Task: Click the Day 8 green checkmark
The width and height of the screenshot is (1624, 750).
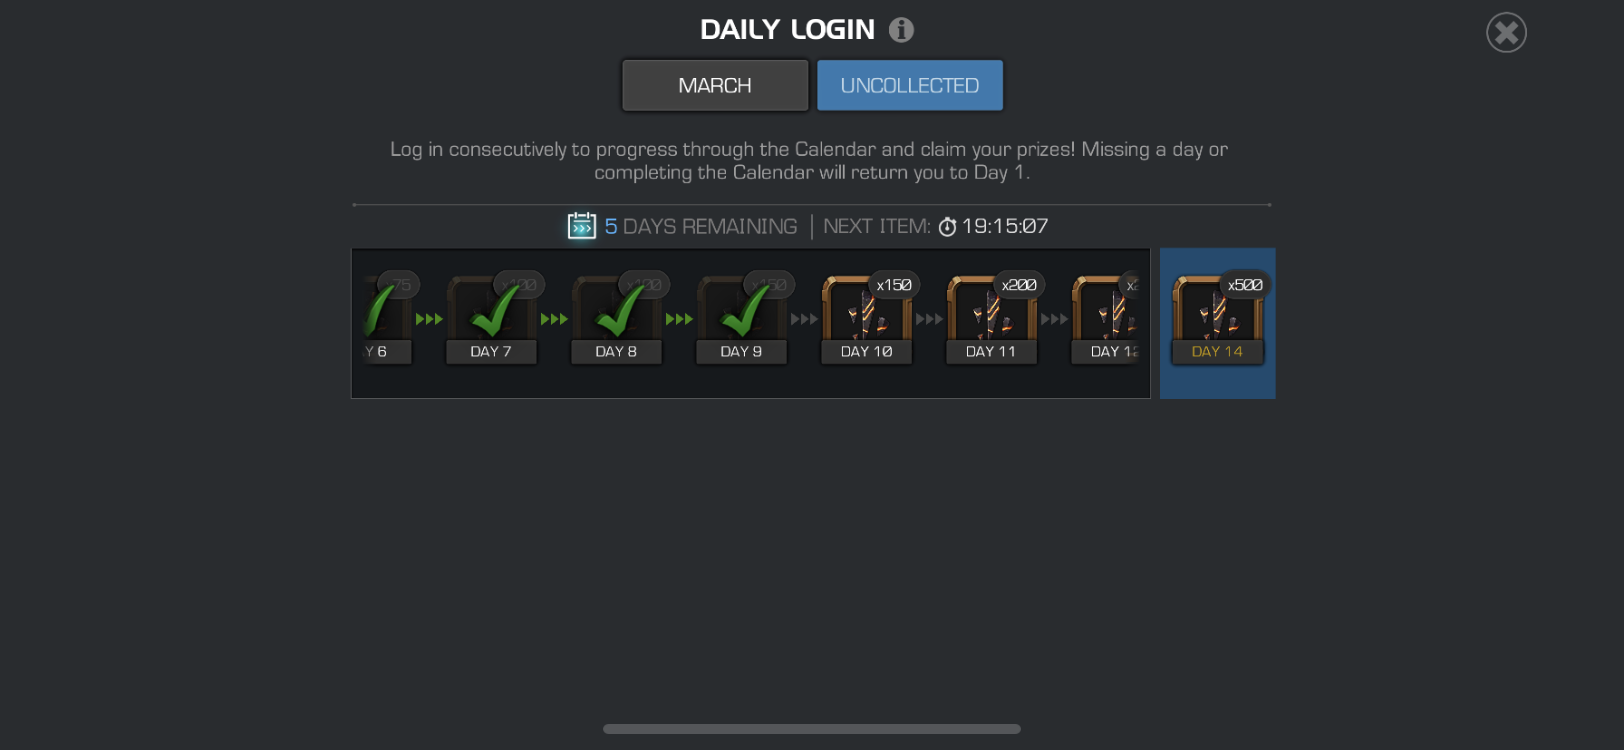Action: [x=619, y=311]
